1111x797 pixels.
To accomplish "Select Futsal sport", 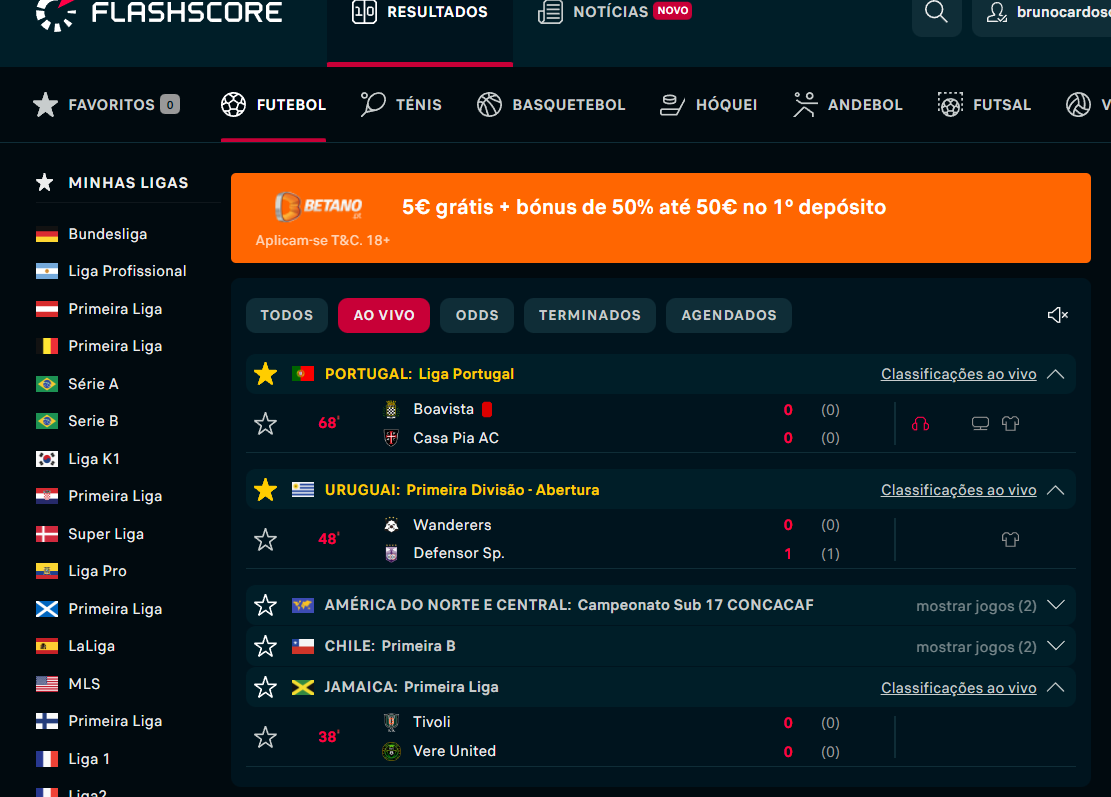I will [x=983, y=105].
